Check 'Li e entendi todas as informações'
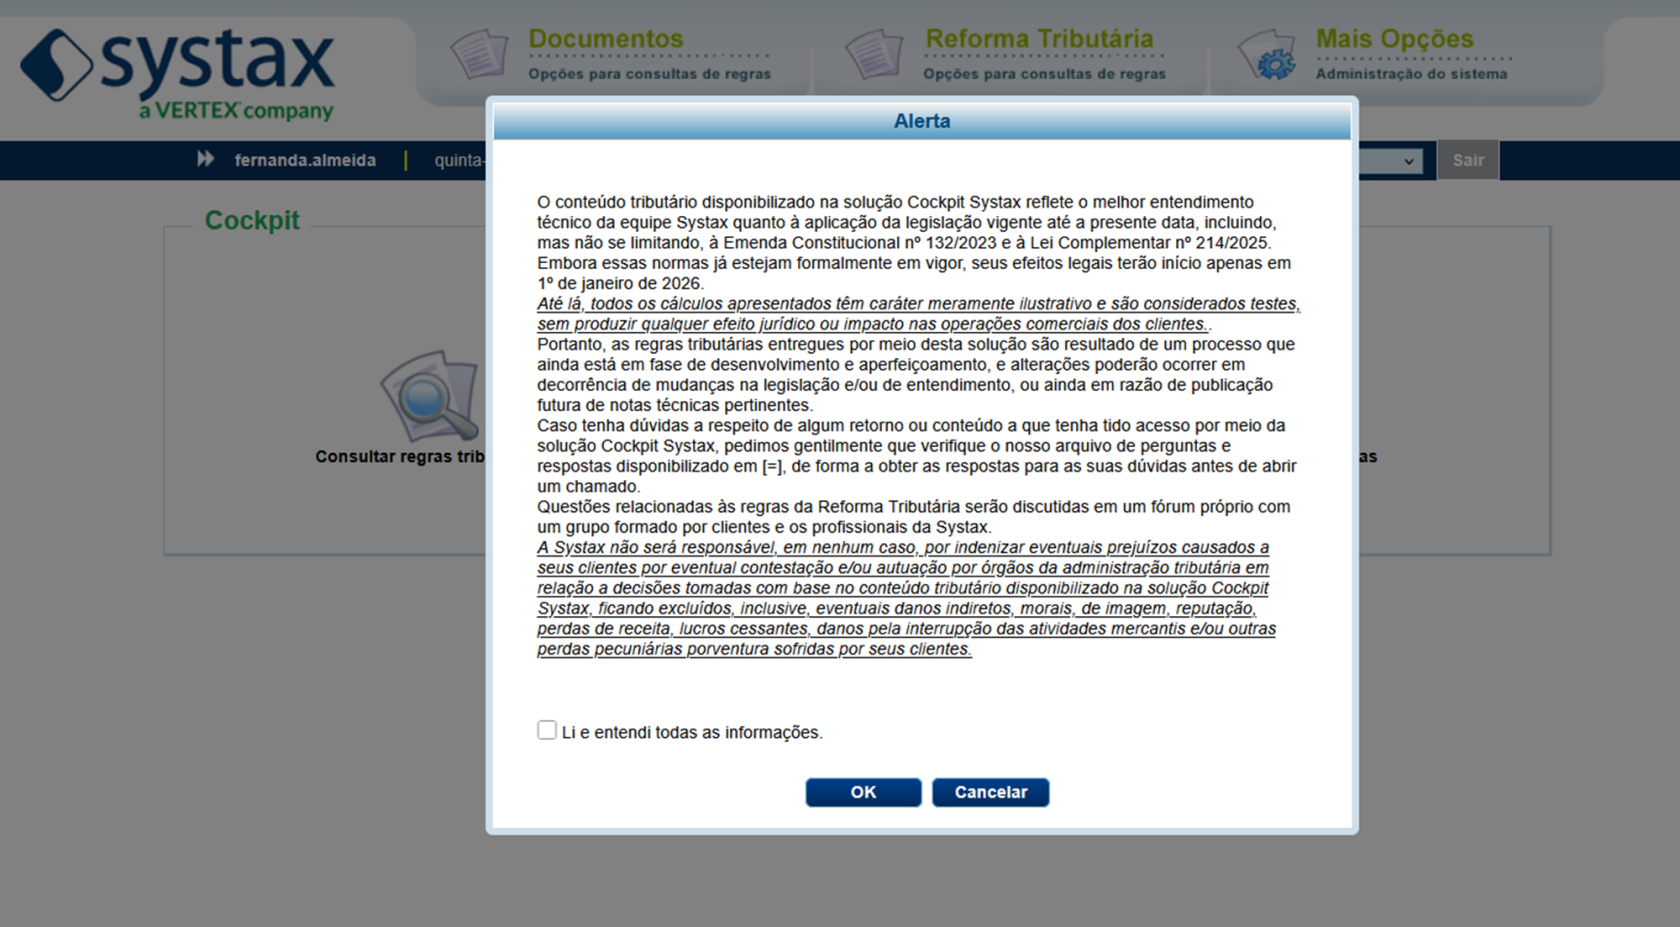The height and width of the screenshot is (927, 1680). (547, 730)
